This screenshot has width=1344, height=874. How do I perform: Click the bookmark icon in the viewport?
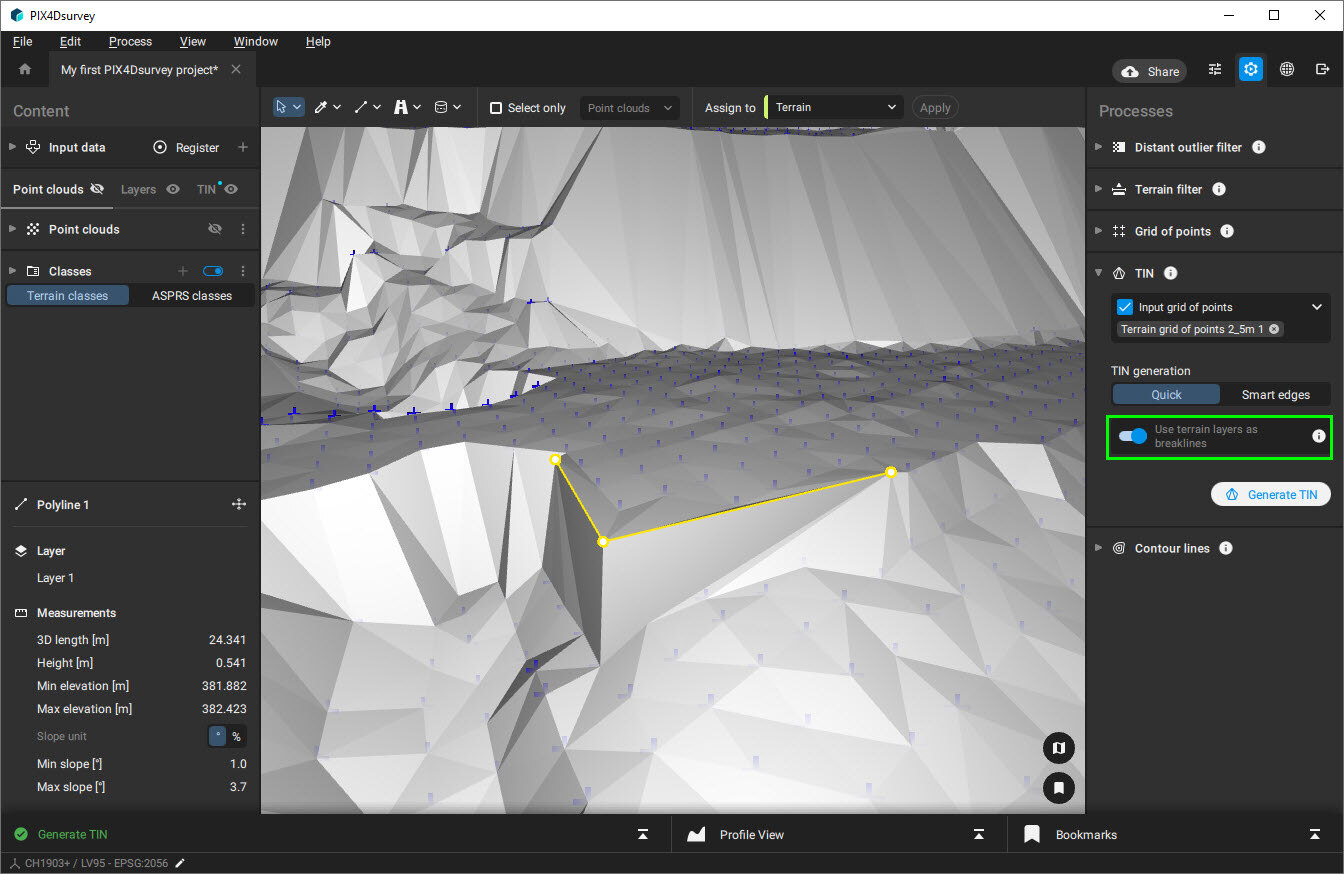[x=1058, y=788]
